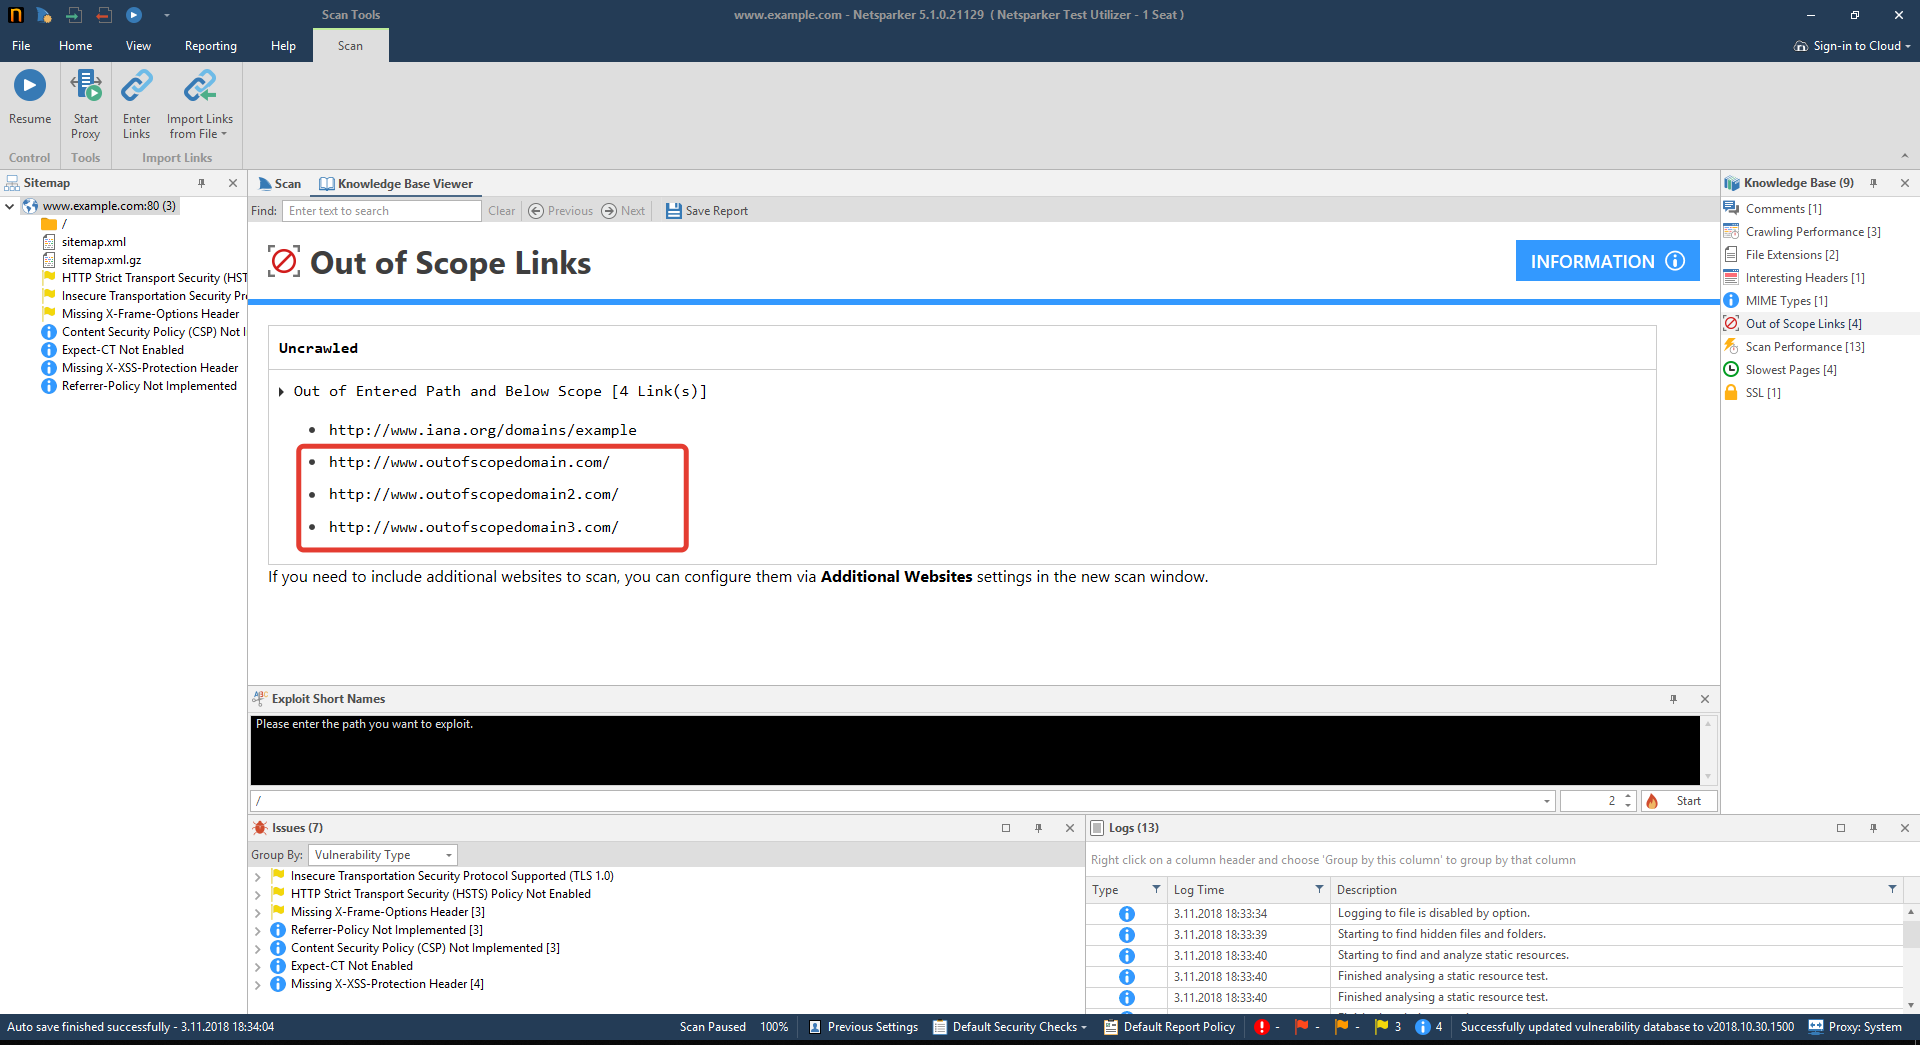1920x1045 pixels.
Task: Open the exploit path dropdown
Action: tap(1547, 801)
